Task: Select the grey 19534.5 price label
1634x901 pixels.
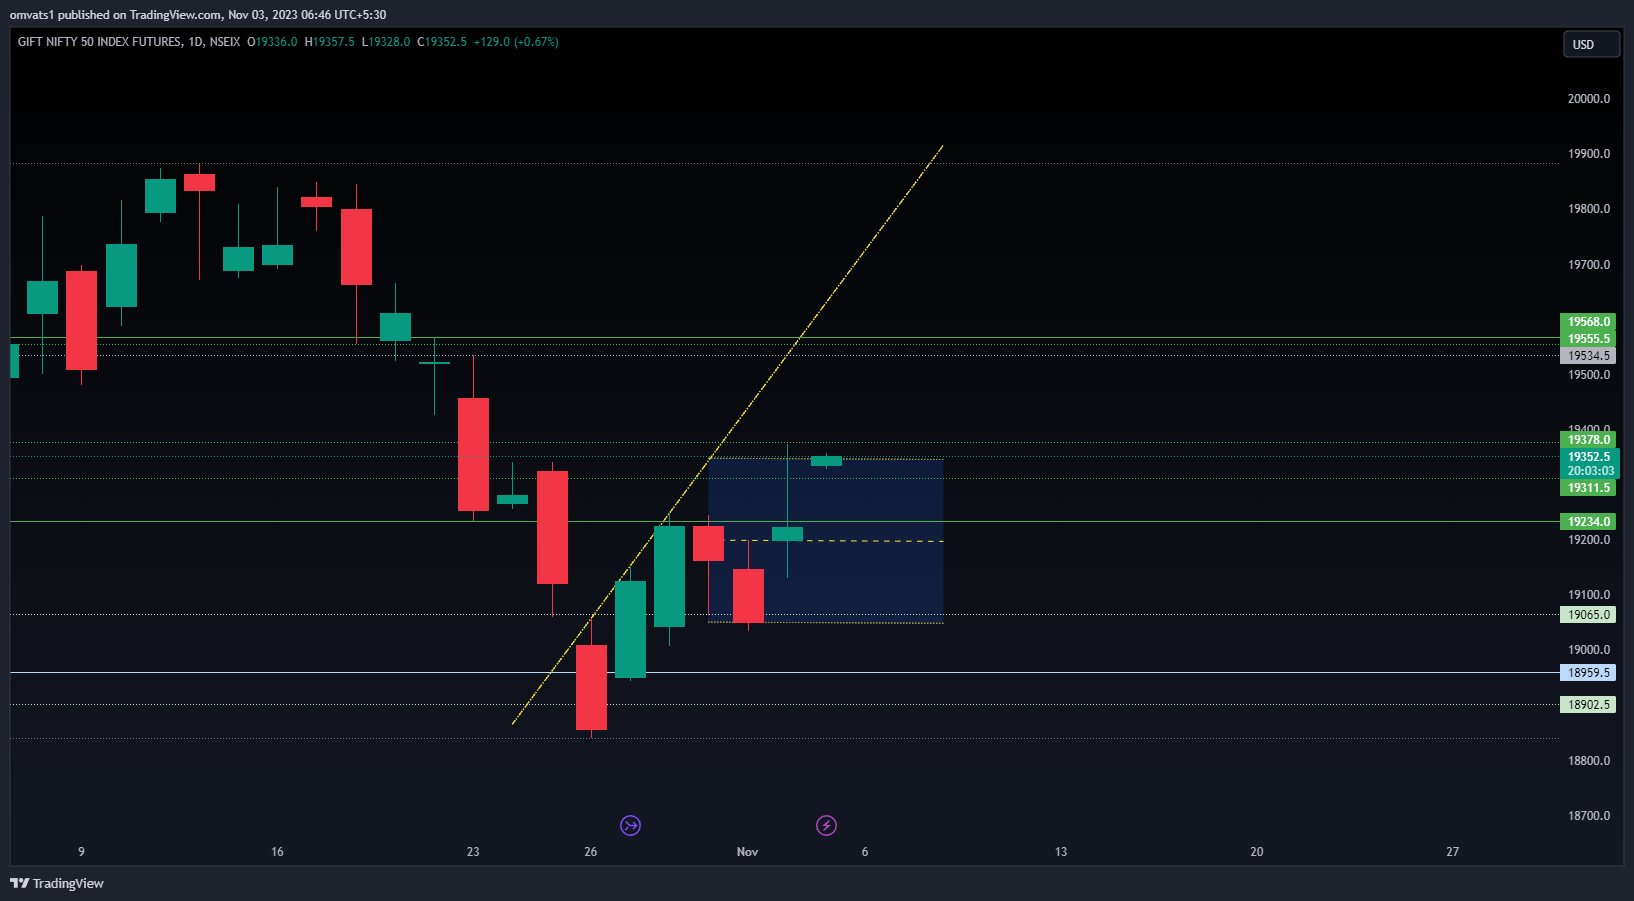Action: [1588, 355]
